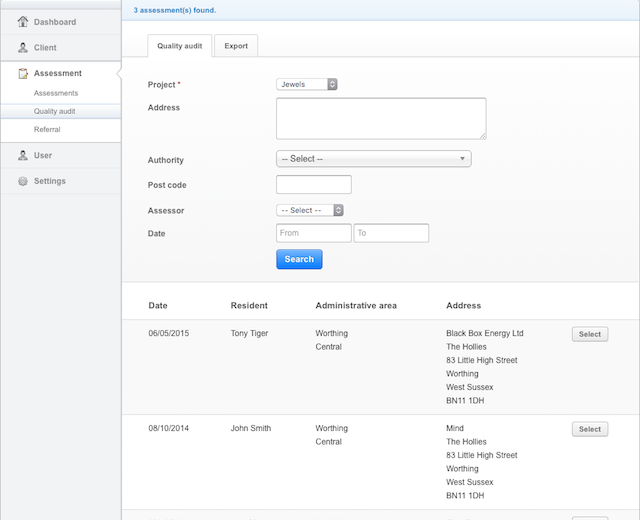Open the Dashboard menu item
The image size is (640, 520).
pyautogui.click(x=61, y=22)
